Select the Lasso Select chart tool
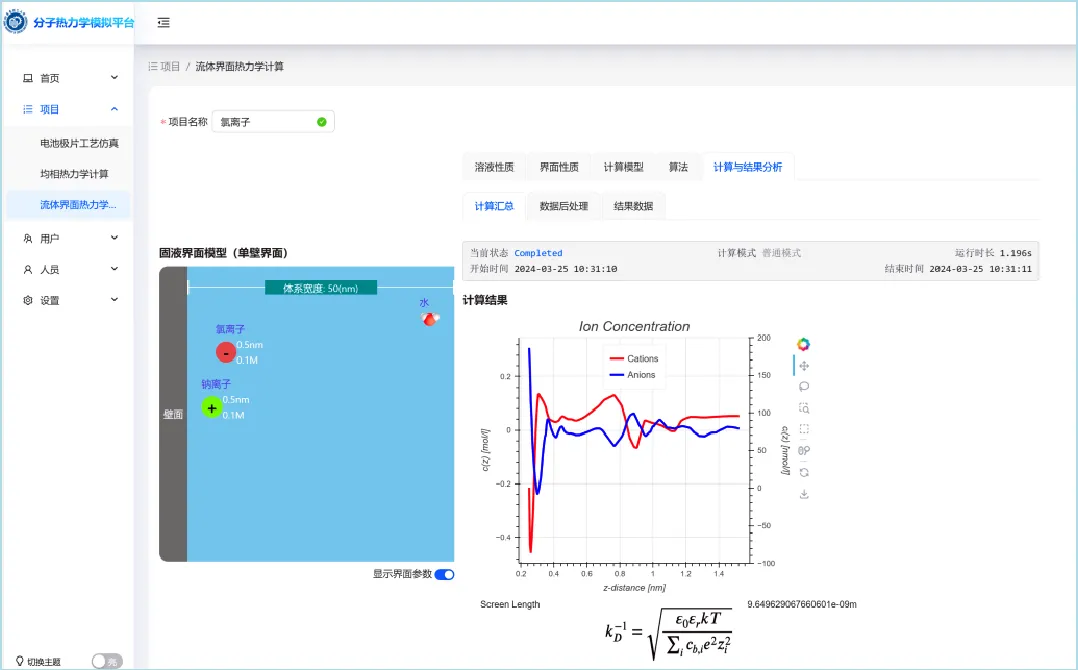1078x670 pixels. tap(803, 386)
